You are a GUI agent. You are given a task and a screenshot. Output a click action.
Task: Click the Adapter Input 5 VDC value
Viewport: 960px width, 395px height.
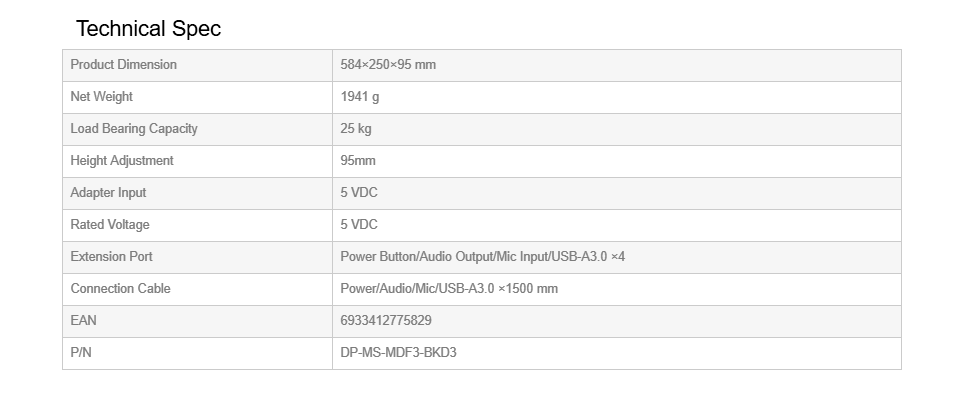click(x=359, y=192)
